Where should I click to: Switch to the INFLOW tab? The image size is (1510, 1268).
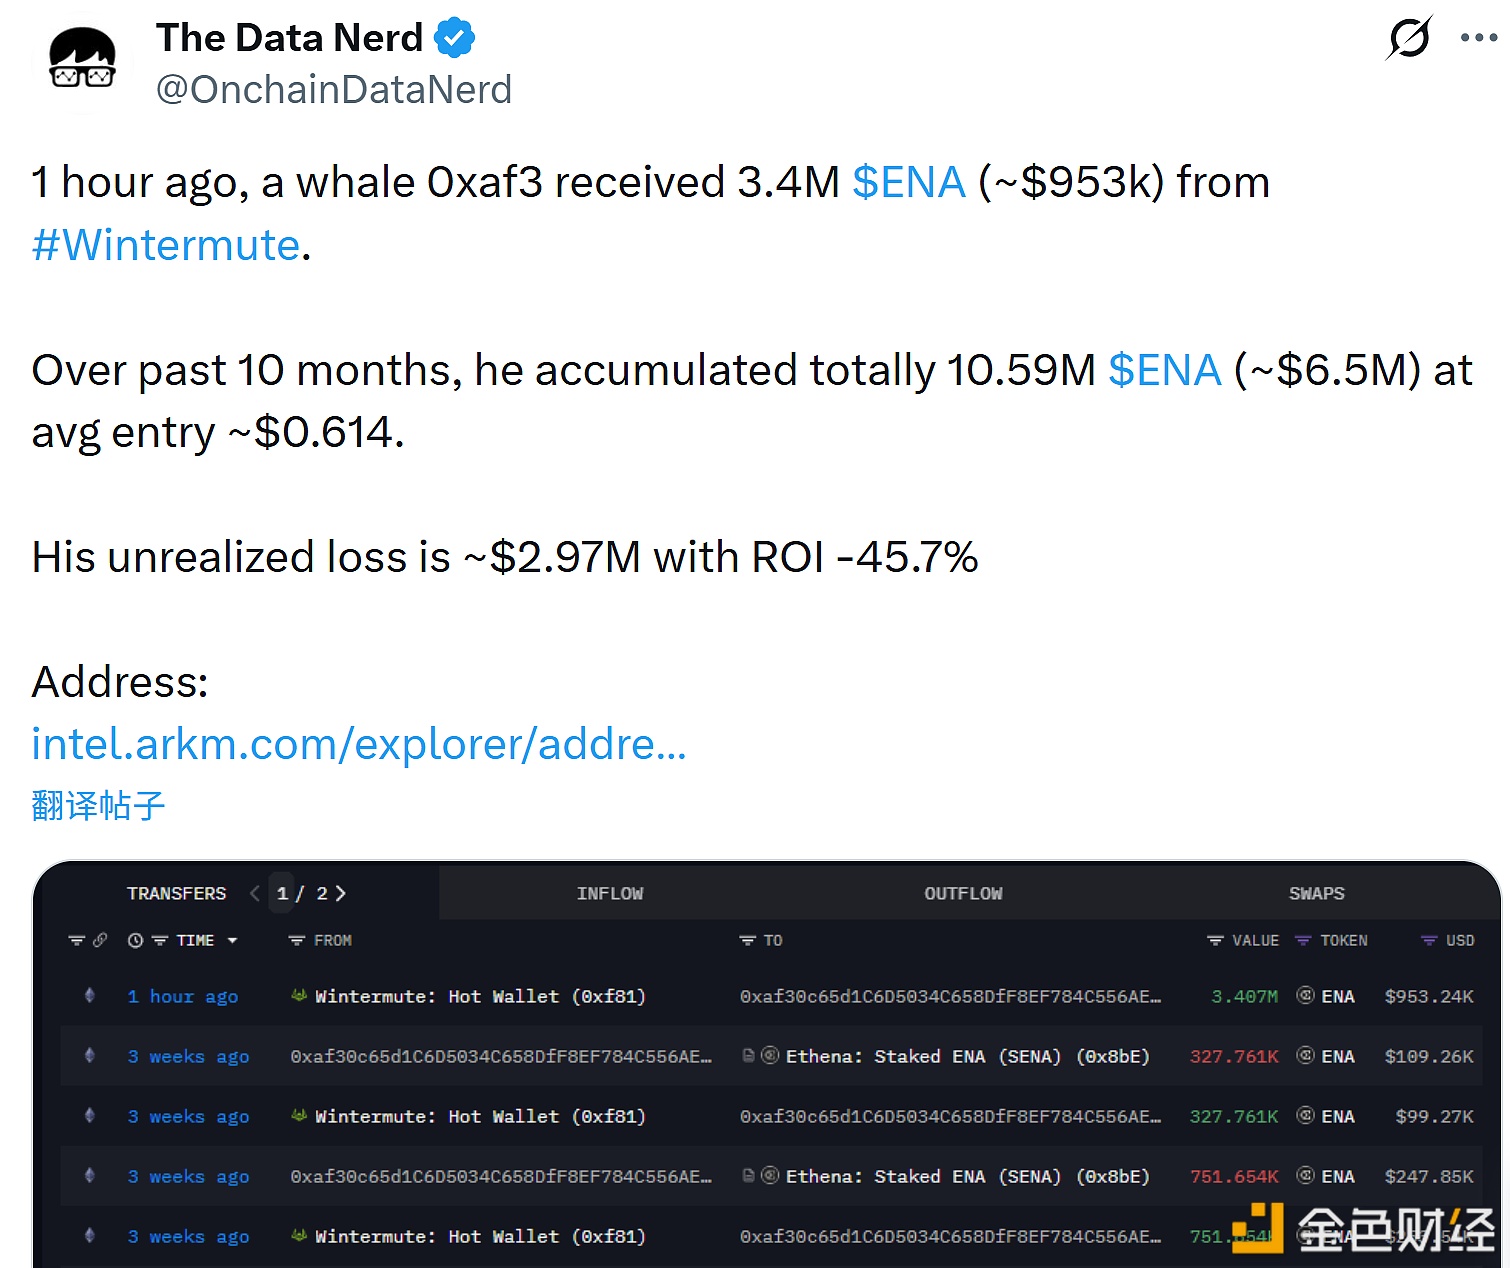610,893
